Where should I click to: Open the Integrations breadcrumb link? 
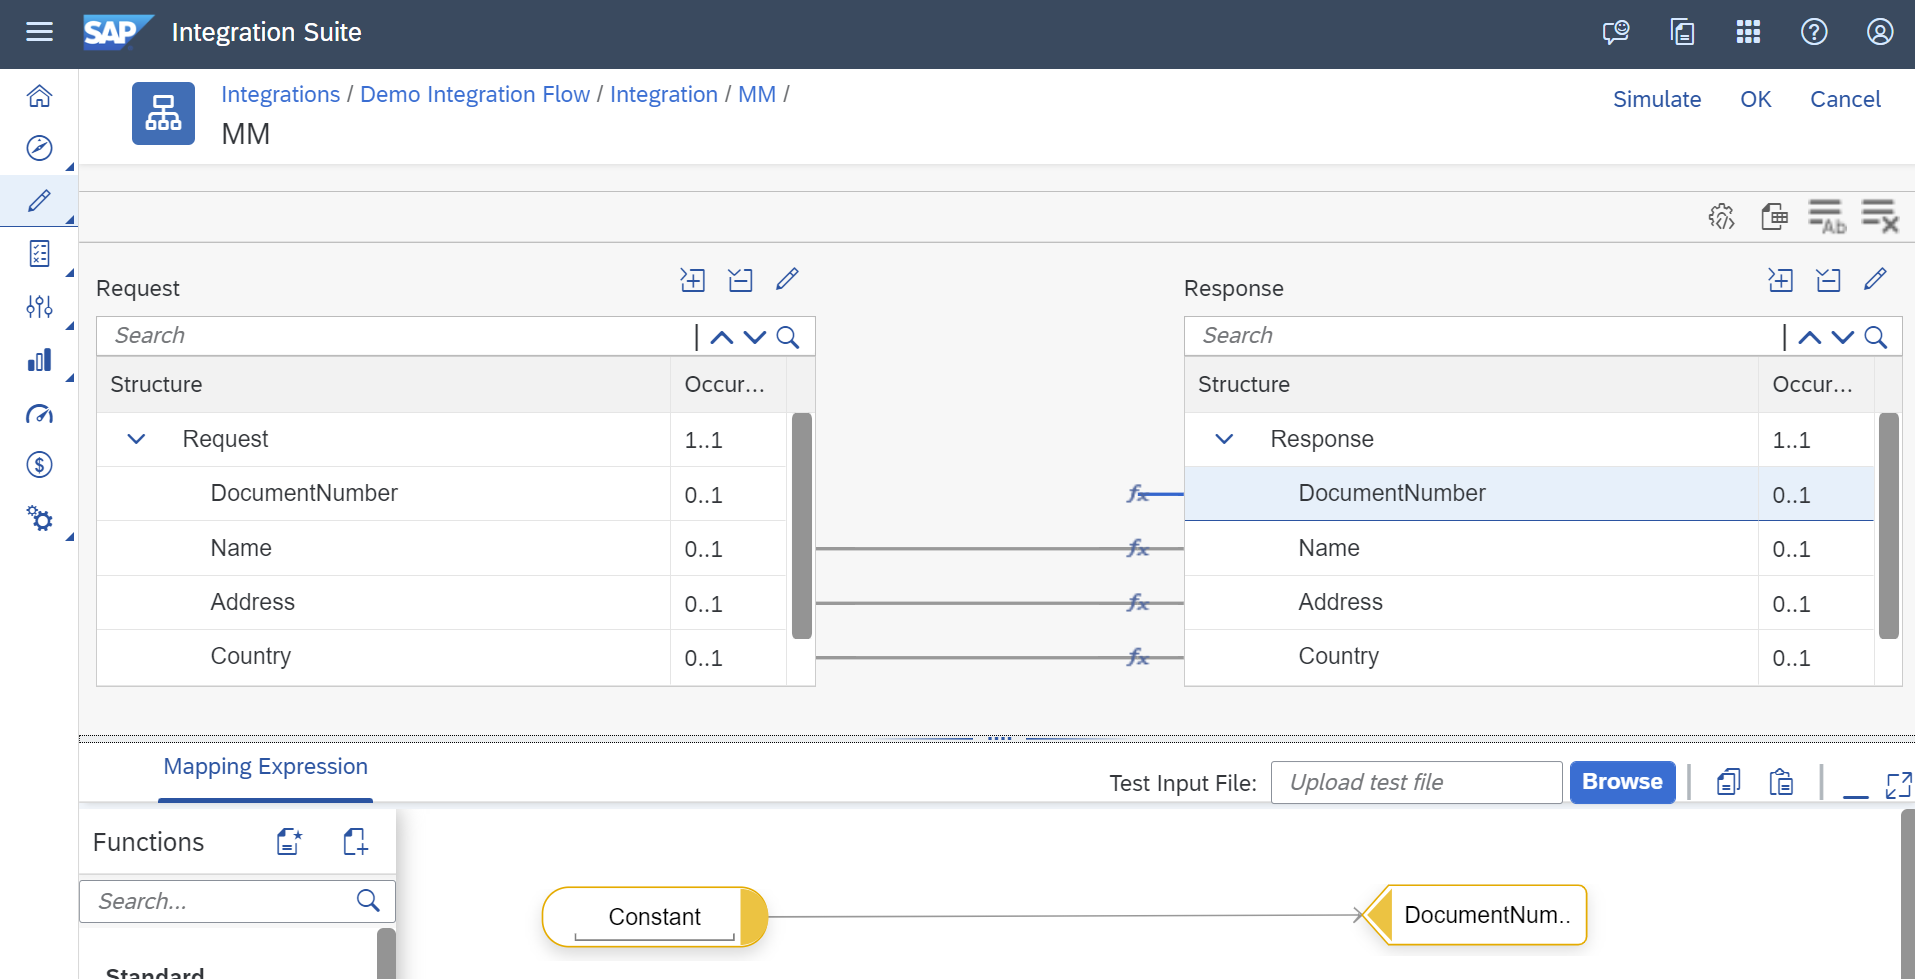[280, 94]
